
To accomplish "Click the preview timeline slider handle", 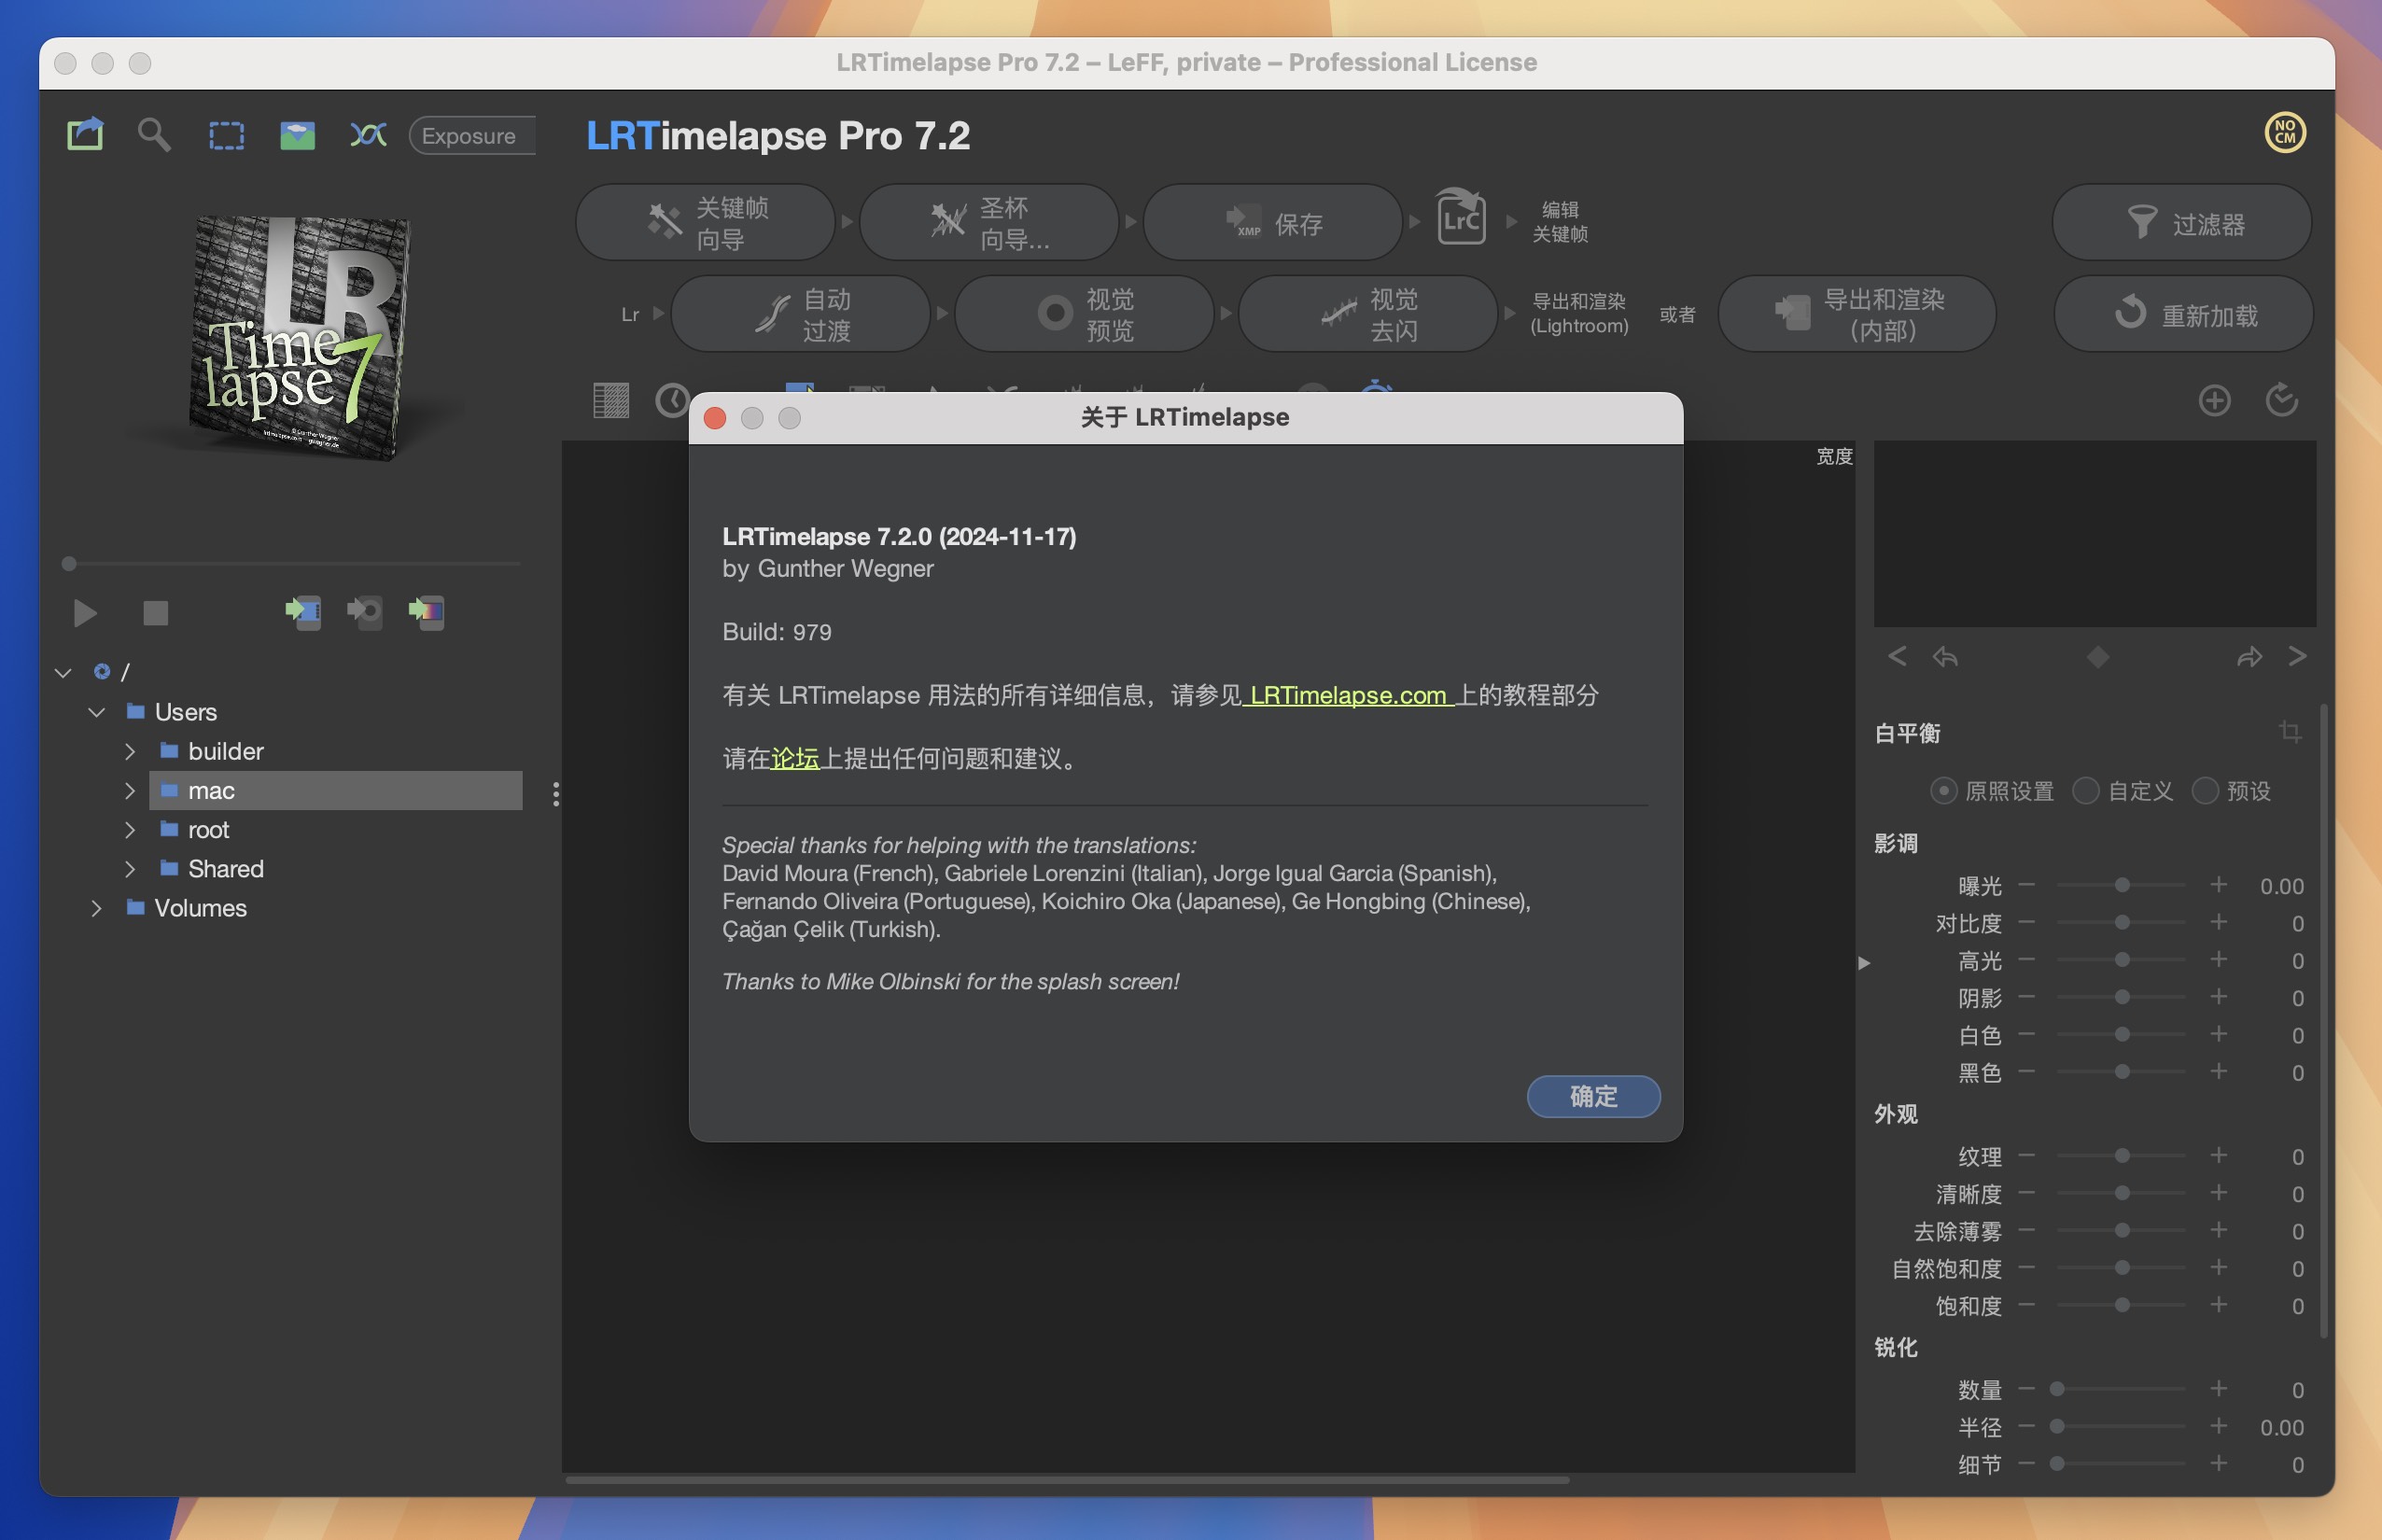I will 69,564.
